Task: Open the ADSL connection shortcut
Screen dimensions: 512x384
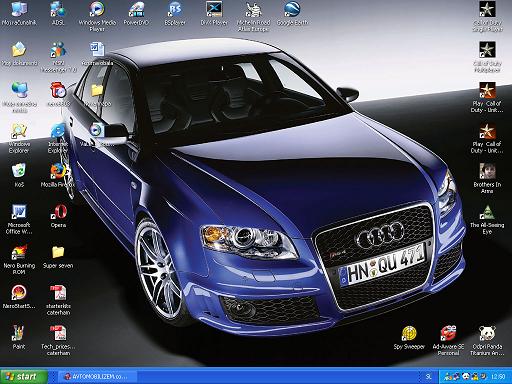Action: tap(58, 14)
